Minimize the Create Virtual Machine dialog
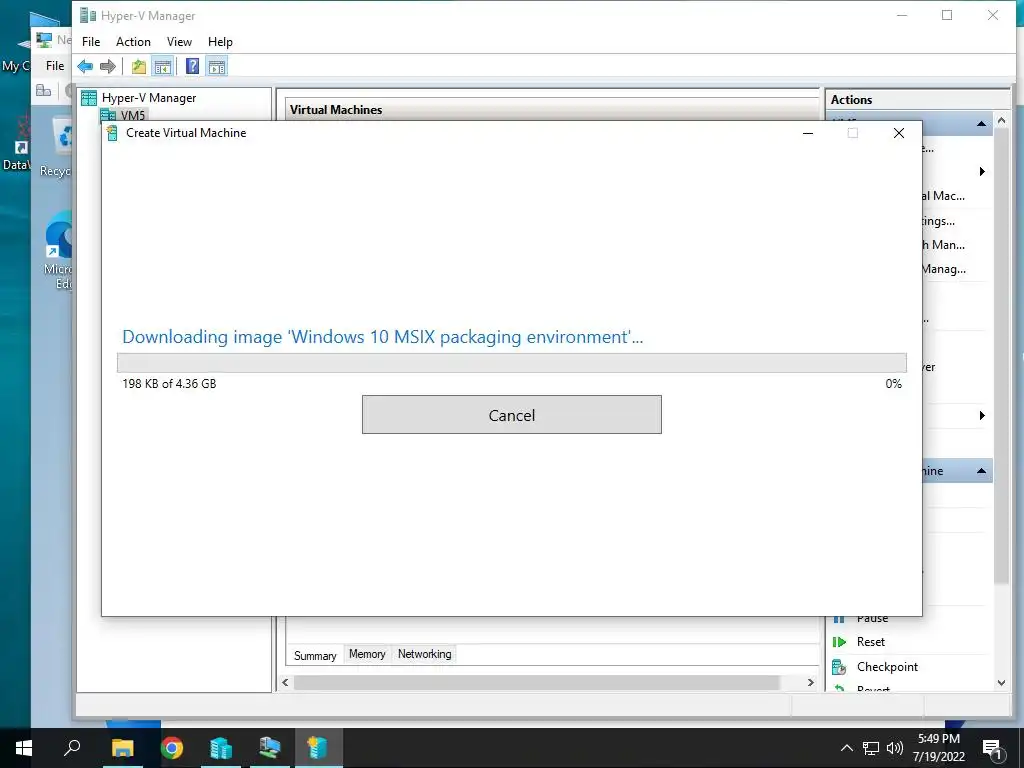The height and width of the screenshot is (768, 1024). pos(808,133)
